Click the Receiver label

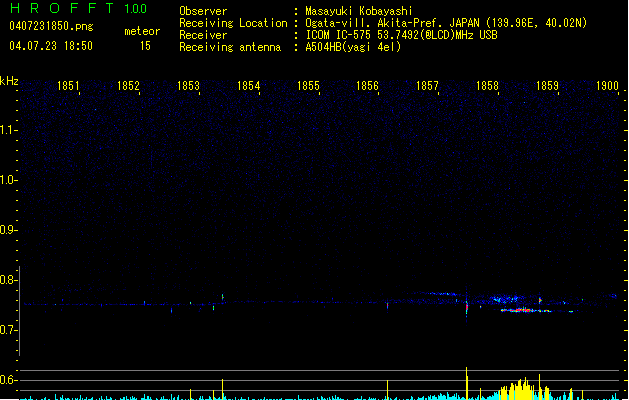(x=203, y=35)
